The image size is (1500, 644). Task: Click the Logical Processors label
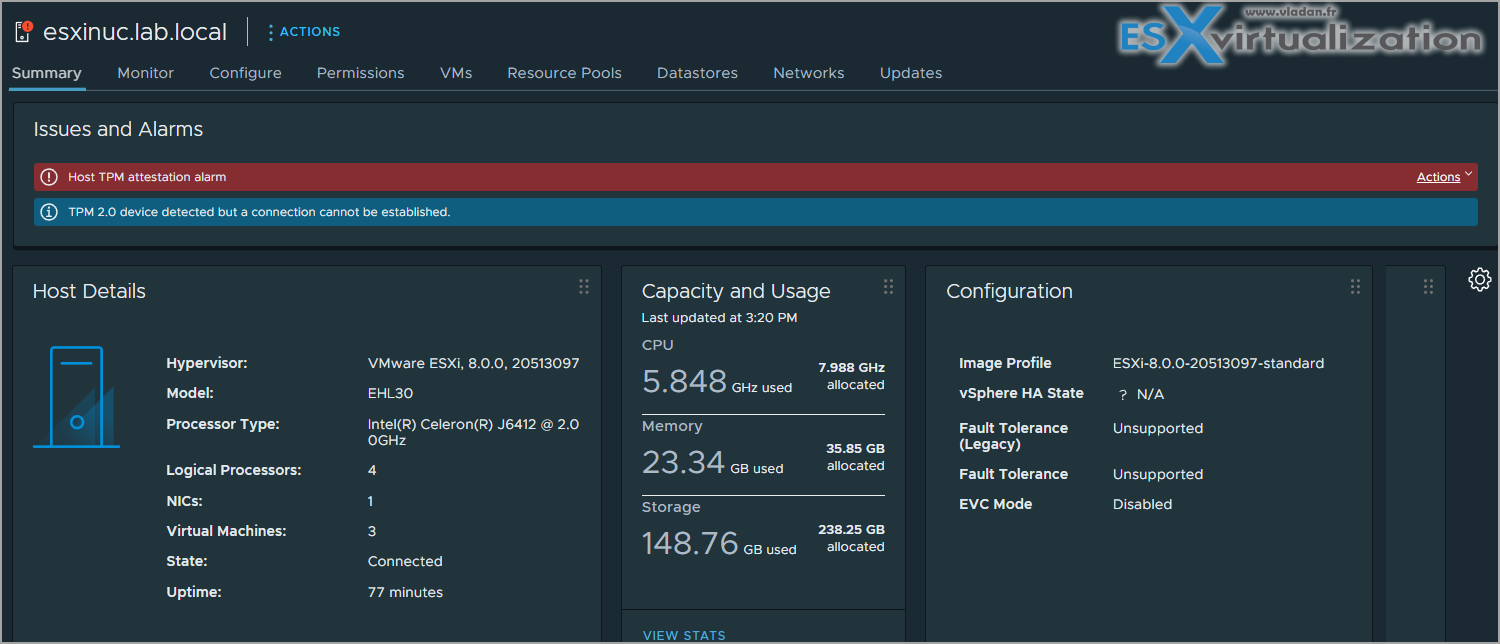point(233,470)
